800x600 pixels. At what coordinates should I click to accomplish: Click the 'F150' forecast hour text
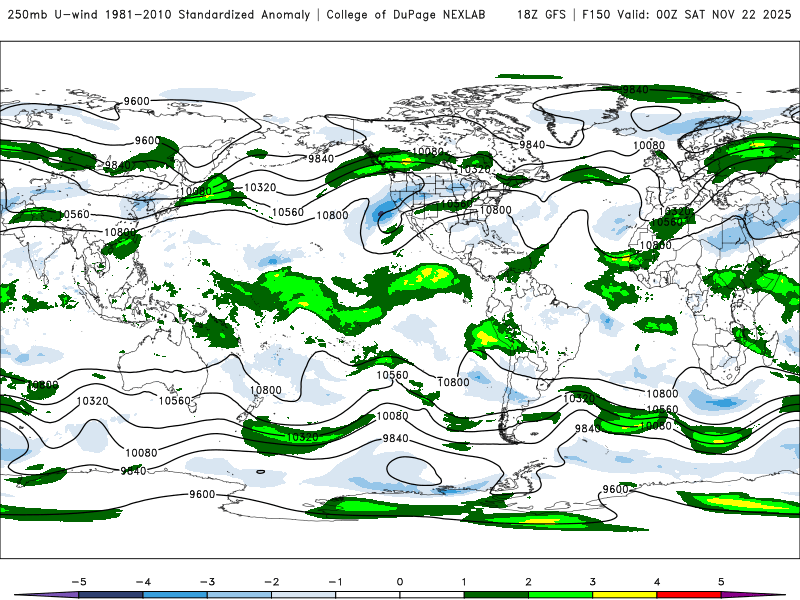click(x=597, y=14)
